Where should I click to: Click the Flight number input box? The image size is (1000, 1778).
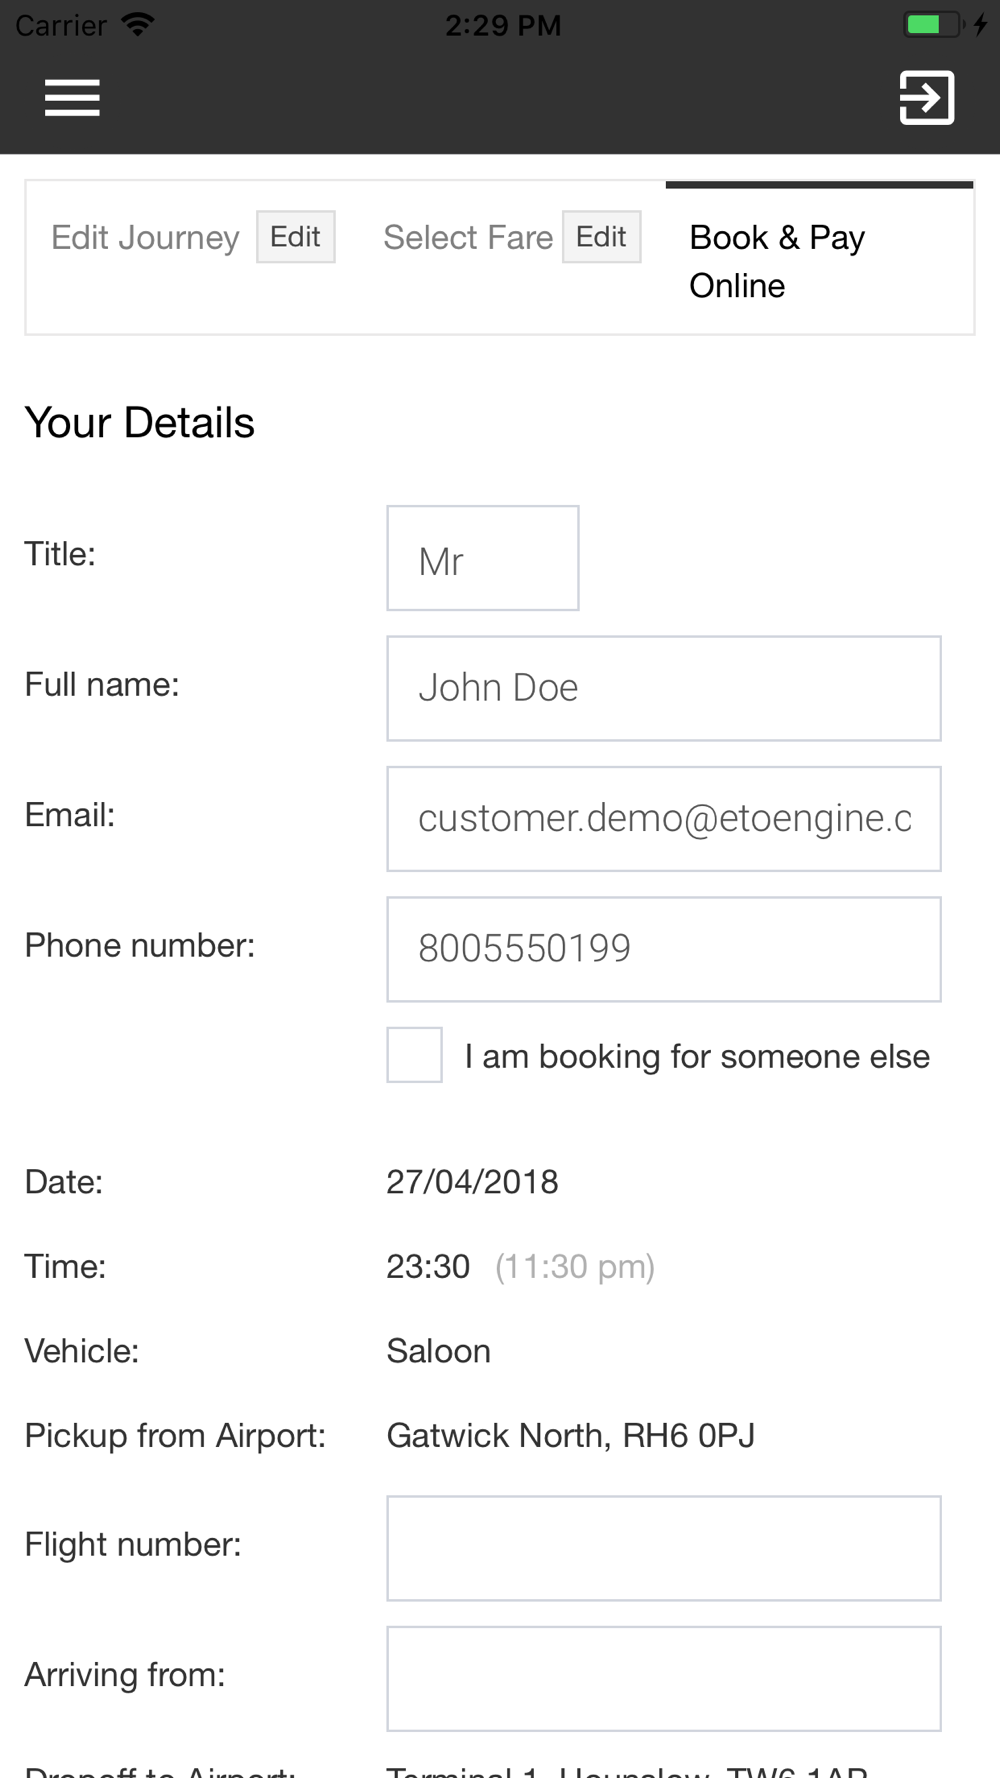(664, 1548)
